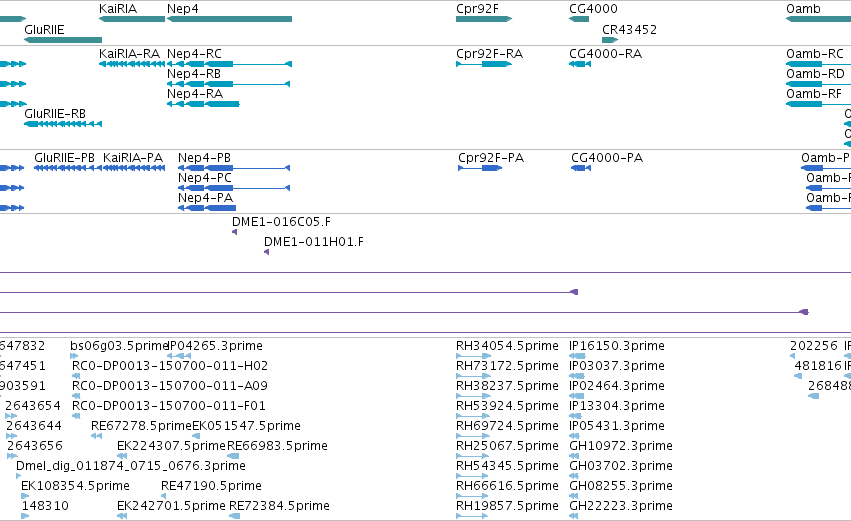Select the bs06g03.5prime EST
Viewport: 851px width, 521px height.
click(x=74, y=356)
